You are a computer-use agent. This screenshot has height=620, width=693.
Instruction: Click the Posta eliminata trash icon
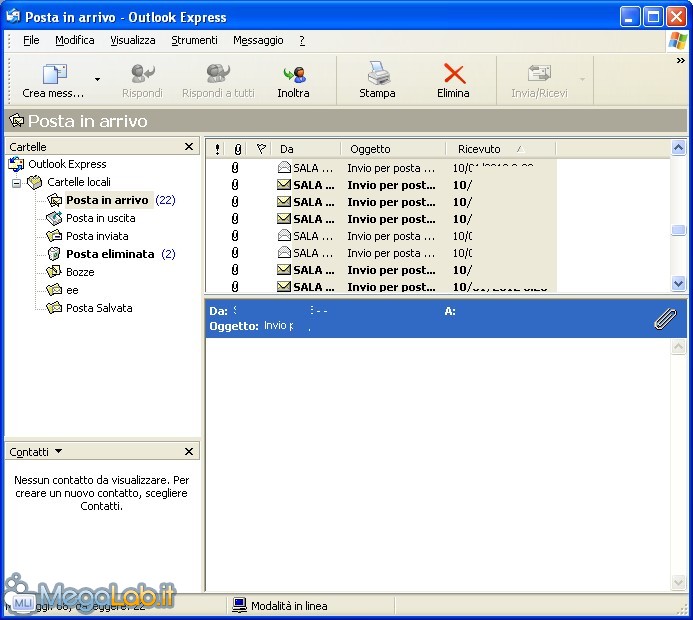tap(54, 254)
